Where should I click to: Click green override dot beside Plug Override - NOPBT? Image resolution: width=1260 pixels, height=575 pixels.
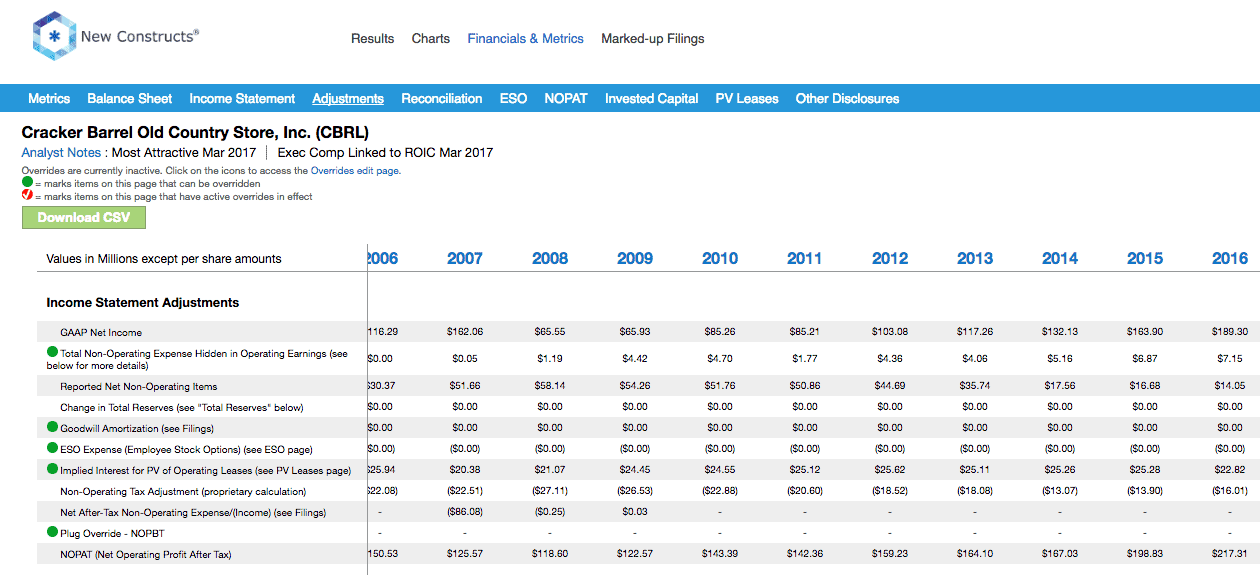click(53, 532)
